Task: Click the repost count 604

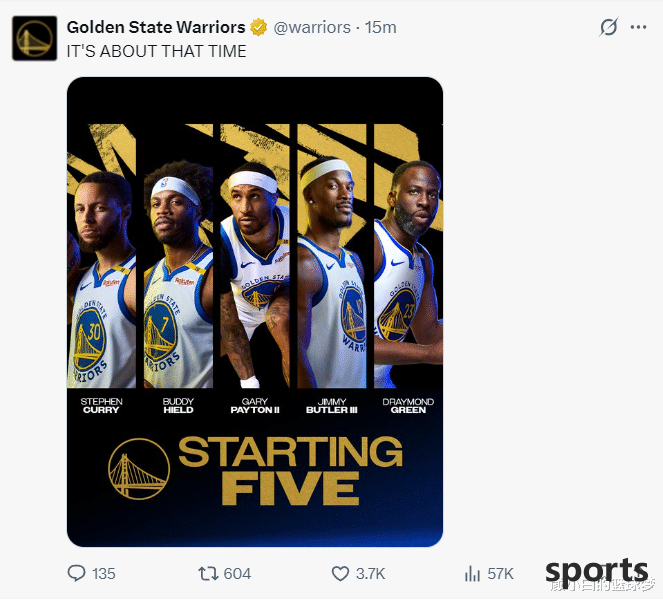Action: tap(237, 574)
